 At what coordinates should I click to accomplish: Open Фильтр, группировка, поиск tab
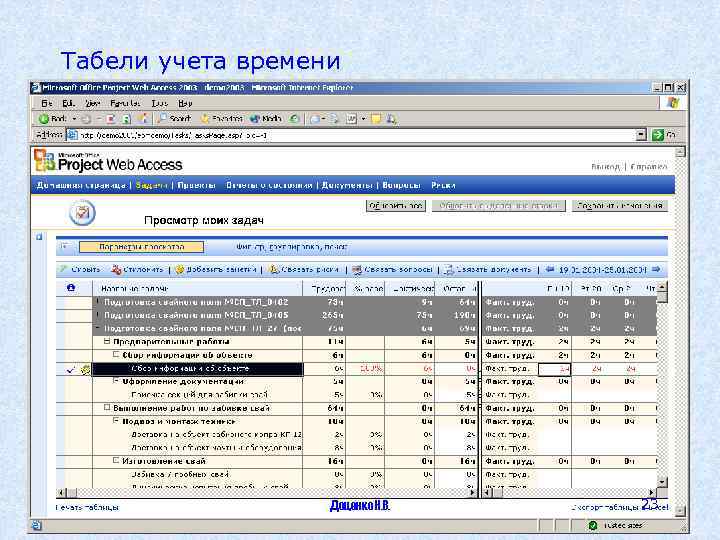coord(292,247)
